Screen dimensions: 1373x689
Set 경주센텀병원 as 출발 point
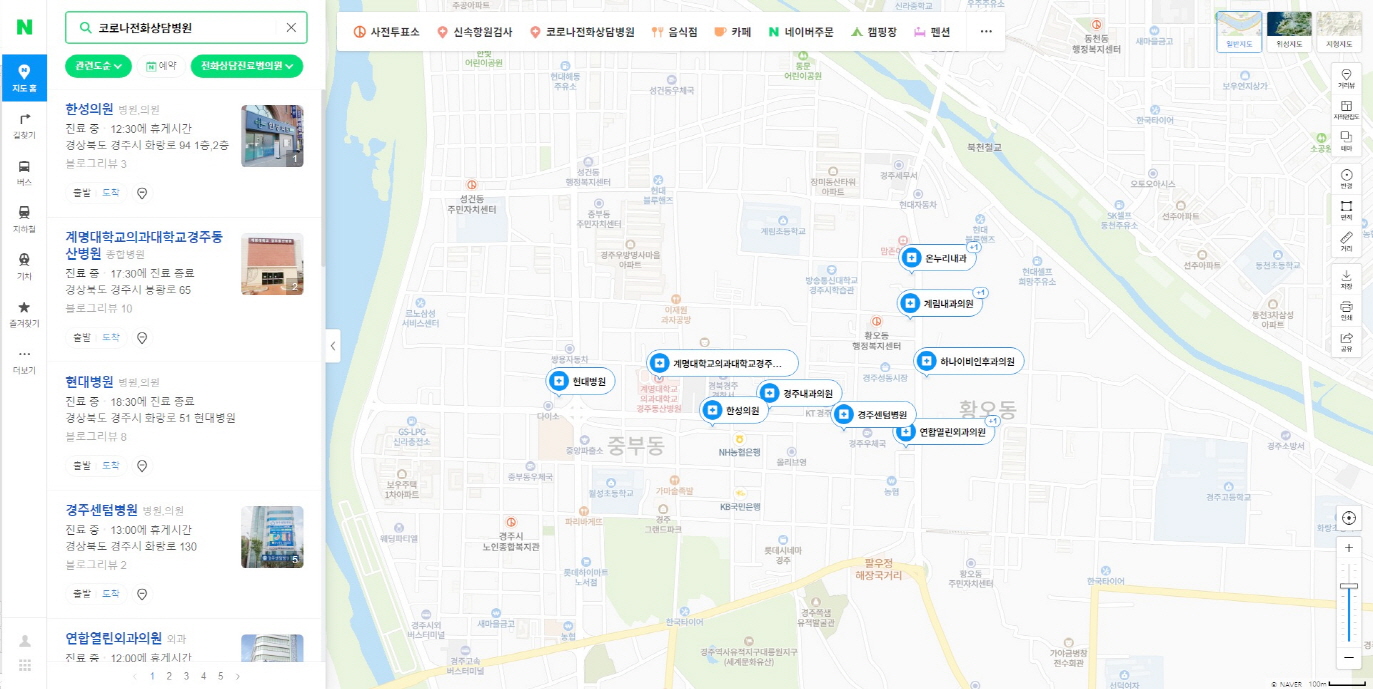[x=80, y=593]
